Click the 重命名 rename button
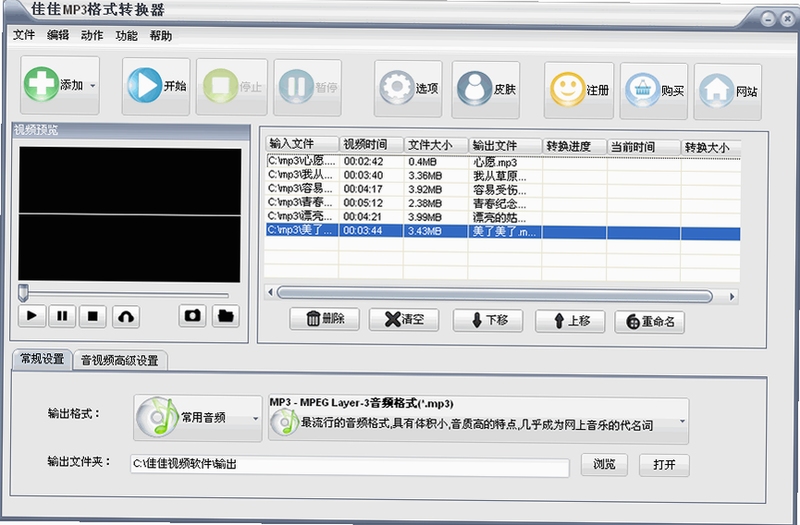Viewport: 800px width, 525px height. [x=649, y=322]
